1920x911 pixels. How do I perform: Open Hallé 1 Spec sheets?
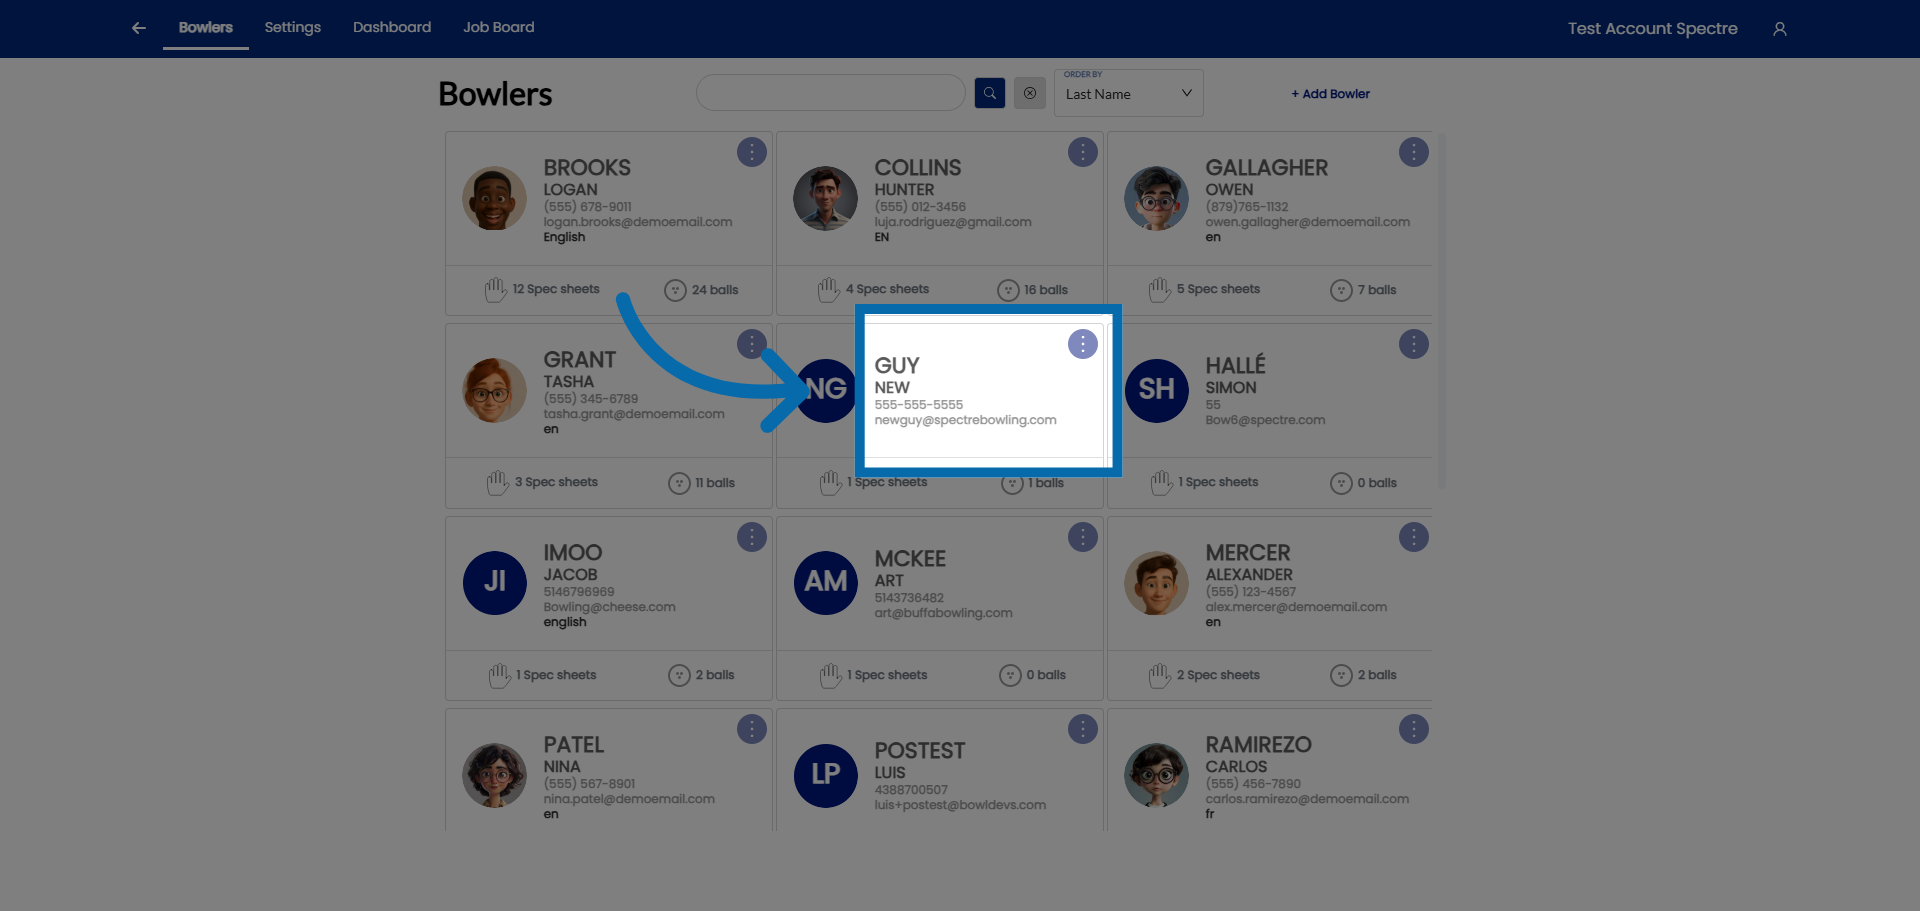click(x=1205, y=483)
